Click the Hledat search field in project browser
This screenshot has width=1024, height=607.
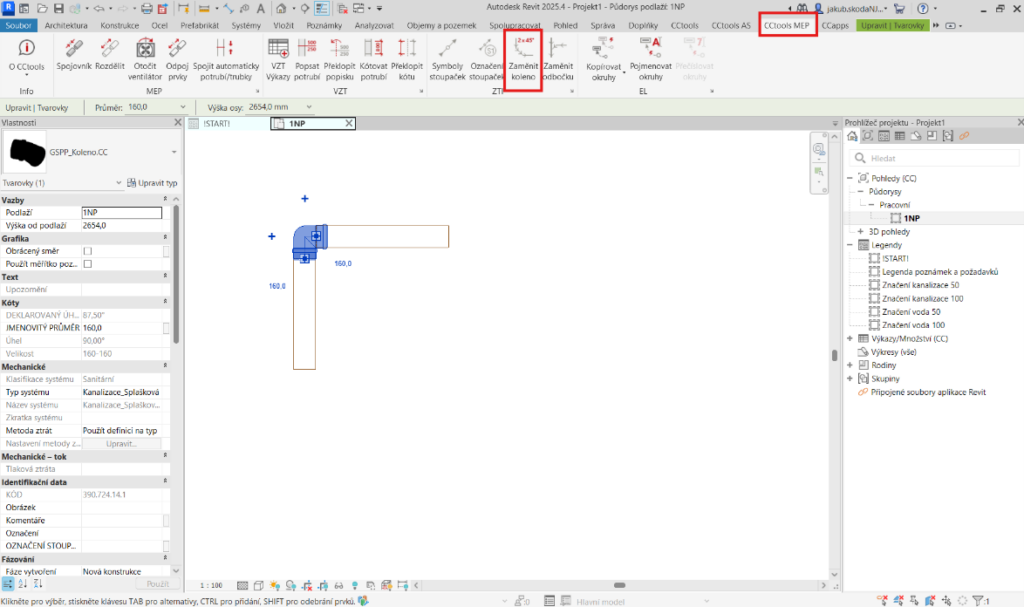tap(934, 158)
